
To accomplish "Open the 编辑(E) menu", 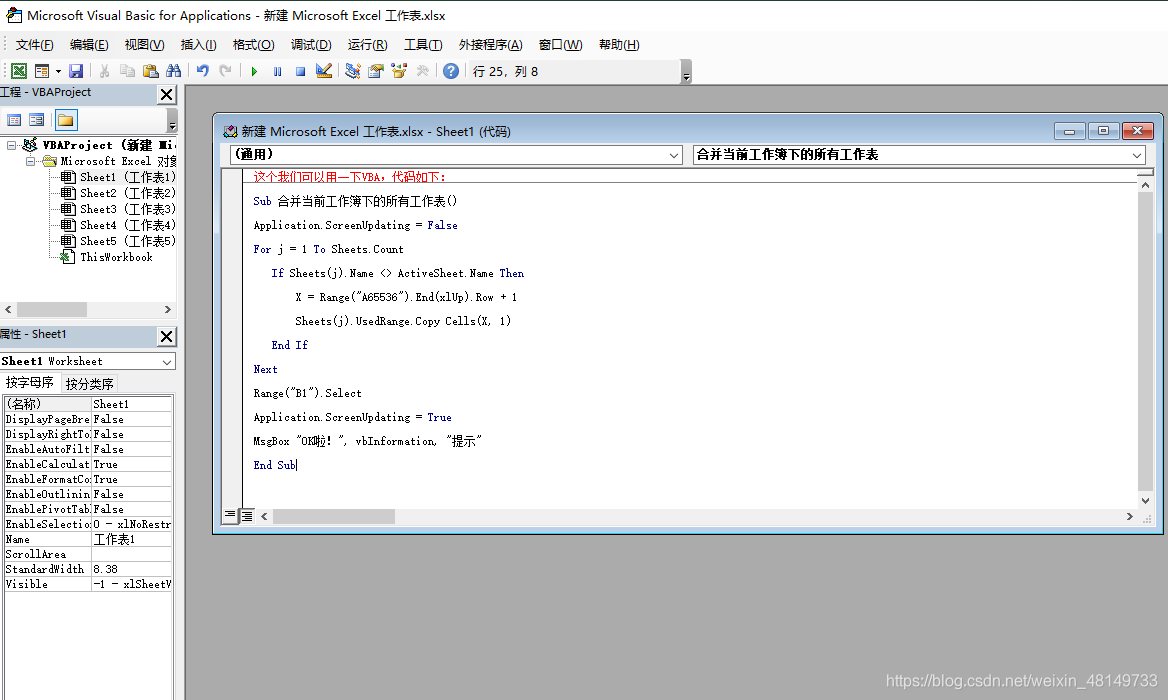I will coord(89,45).
